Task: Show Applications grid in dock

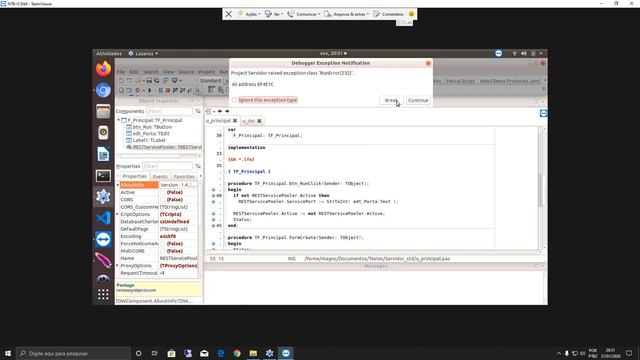Action: (x=103, y=294)
